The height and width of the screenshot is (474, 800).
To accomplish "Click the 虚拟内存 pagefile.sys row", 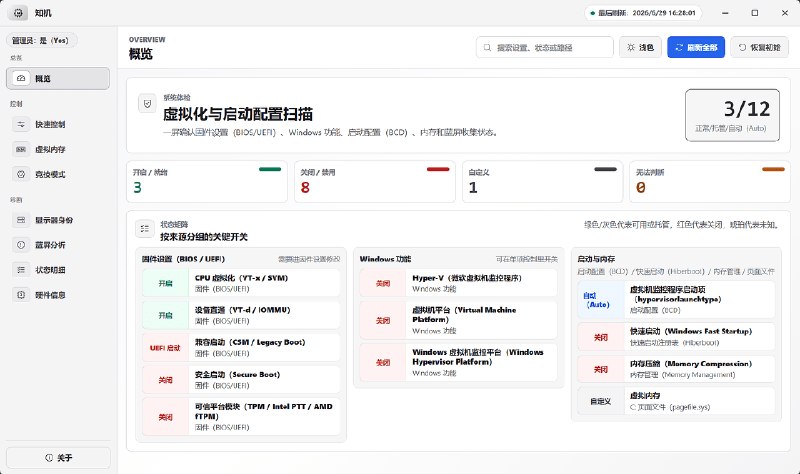I will 676,401.
